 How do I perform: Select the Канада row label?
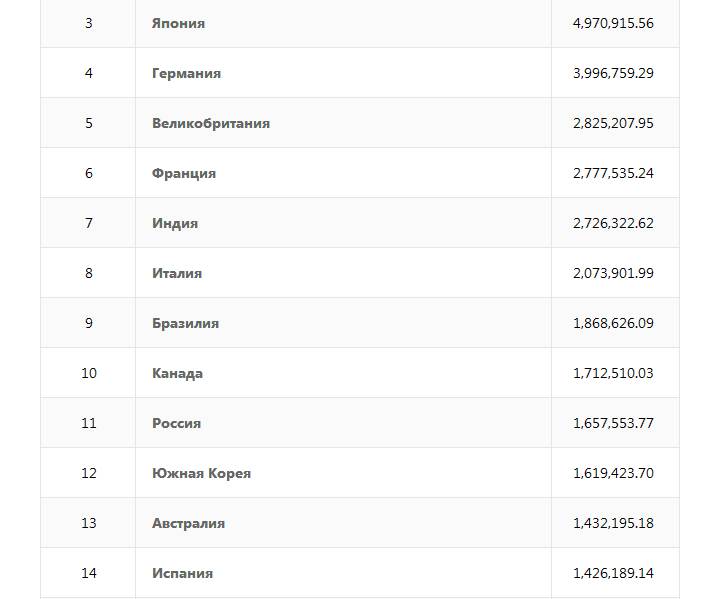point(177,373)
